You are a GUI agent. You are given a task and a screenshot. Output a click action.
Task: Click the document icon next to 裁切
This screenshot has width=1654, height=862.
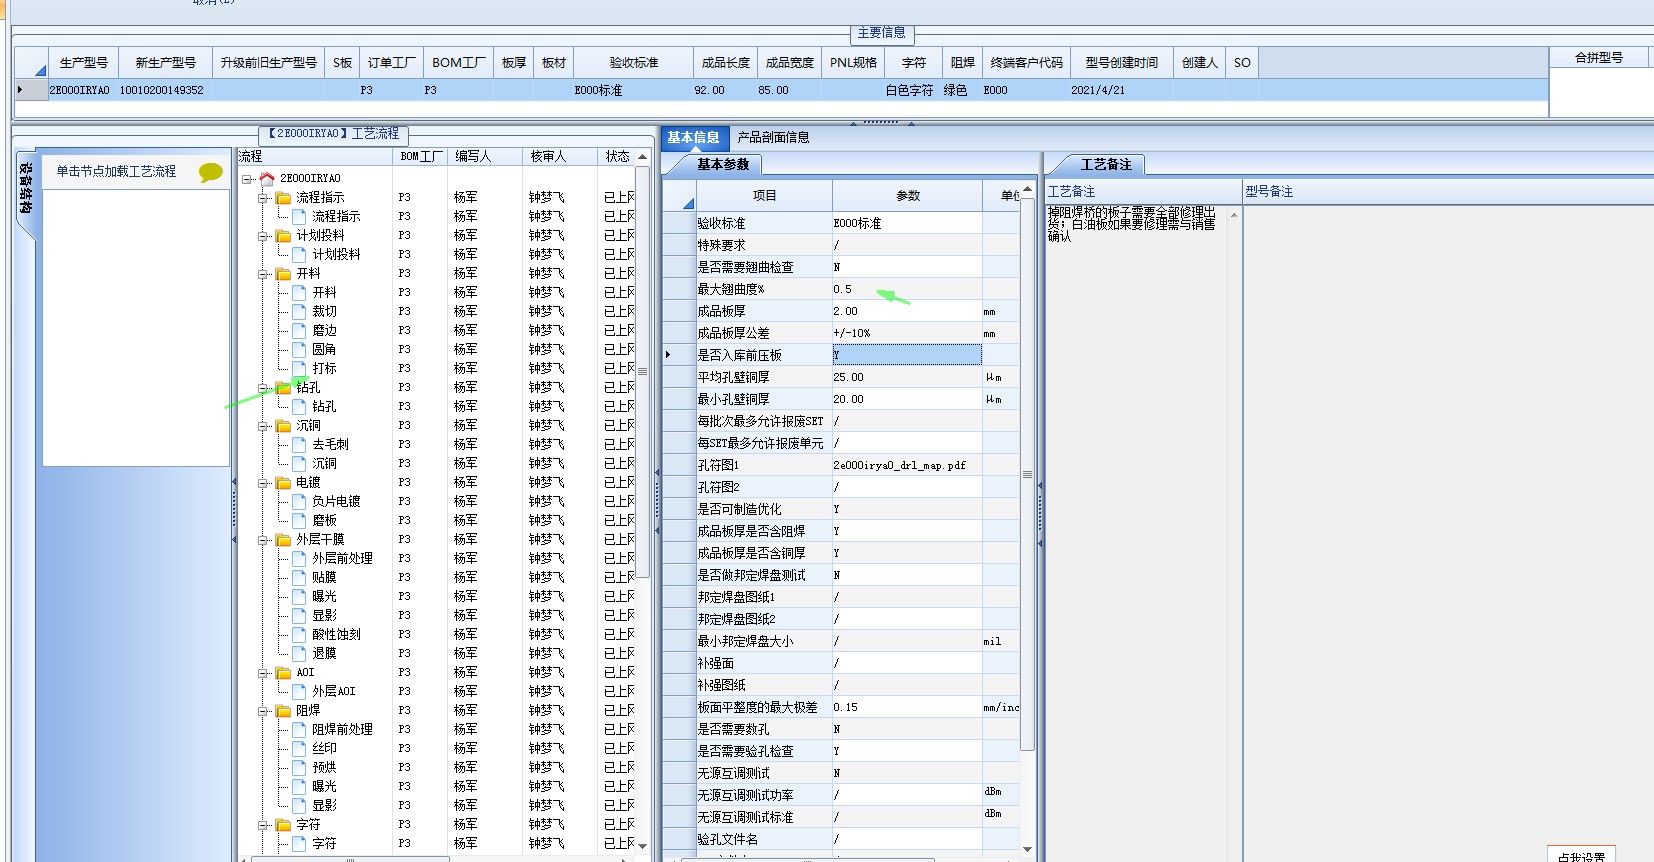299,311
